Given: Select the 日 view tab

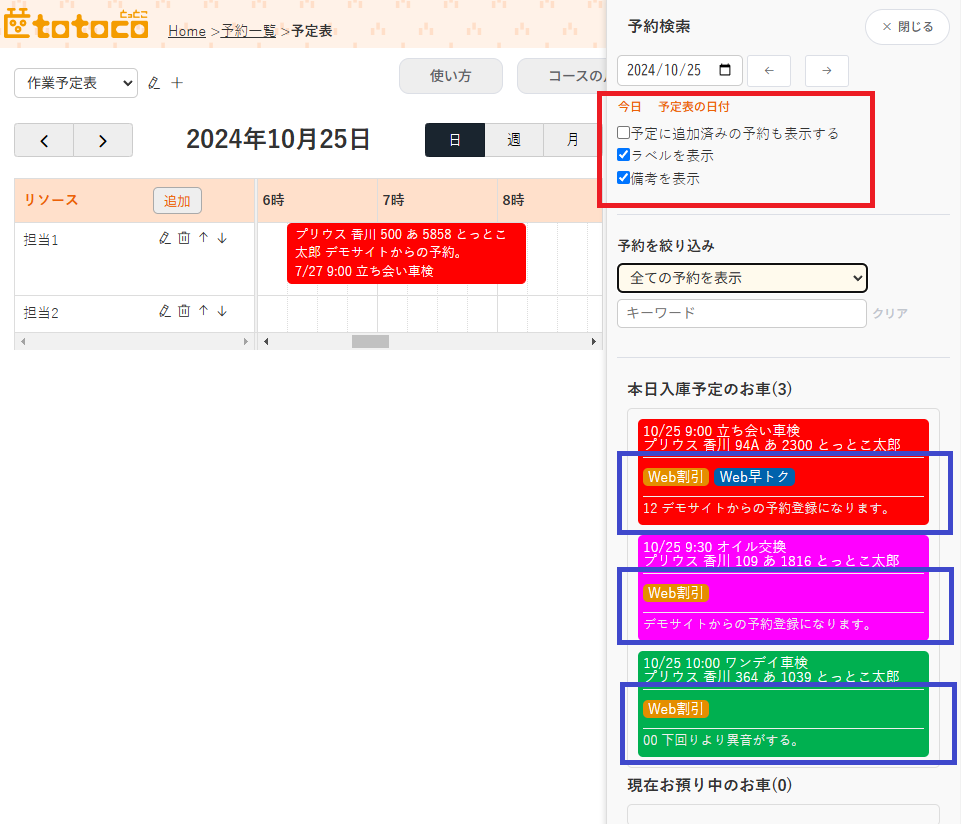Looking at the screenshot, I should [455, 140].
